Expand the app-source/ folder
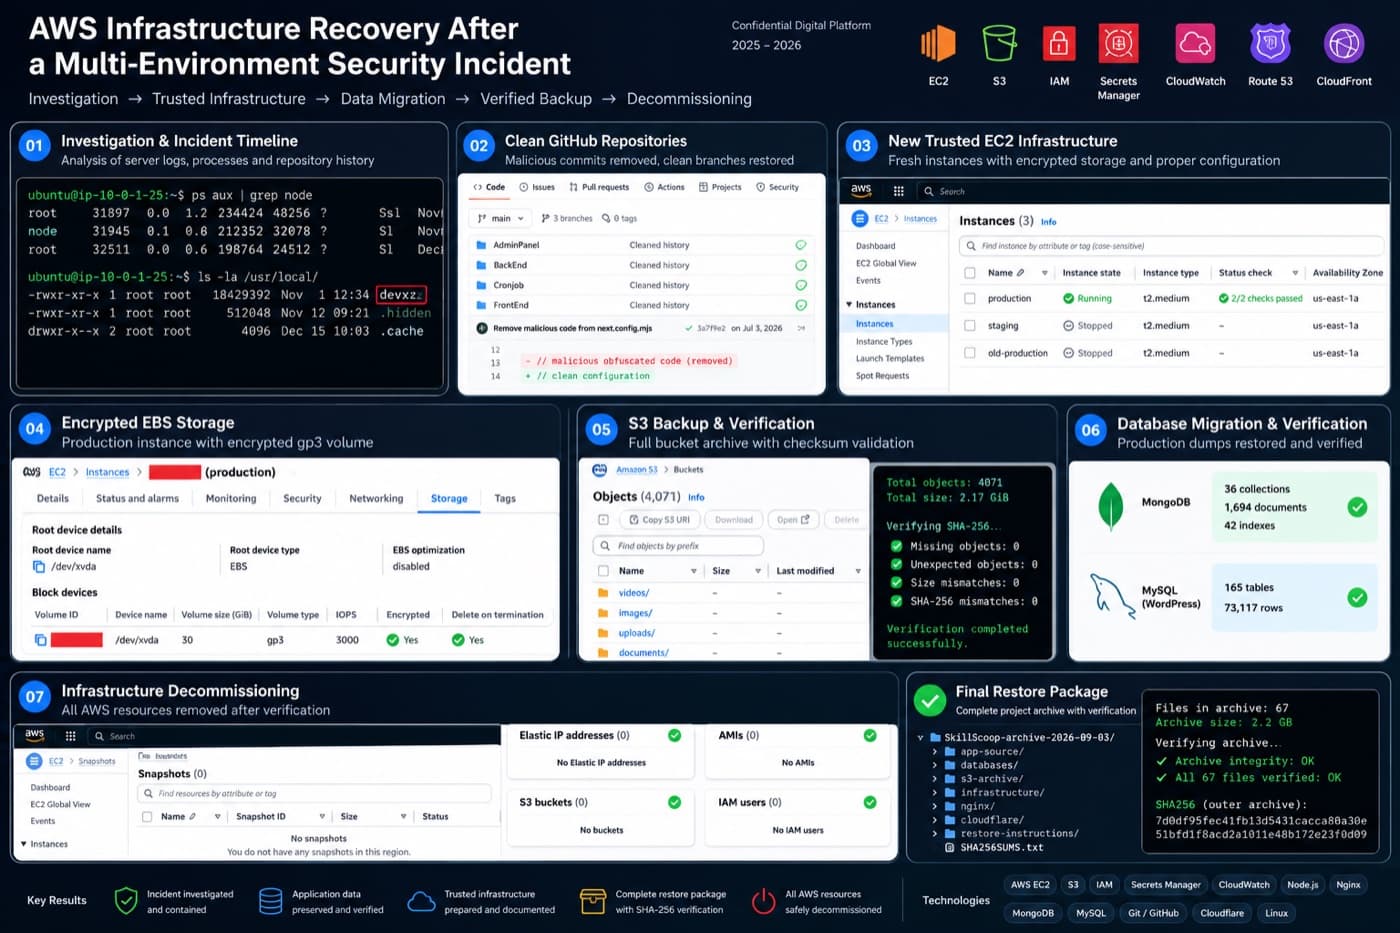 (x=935, y=752)
